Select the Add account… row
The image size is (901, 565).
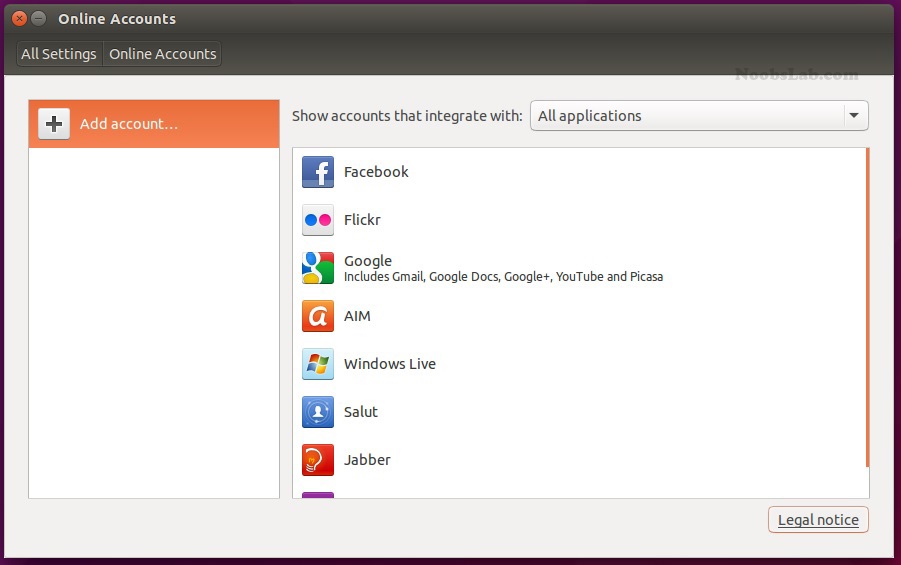[x=154, y=124]
